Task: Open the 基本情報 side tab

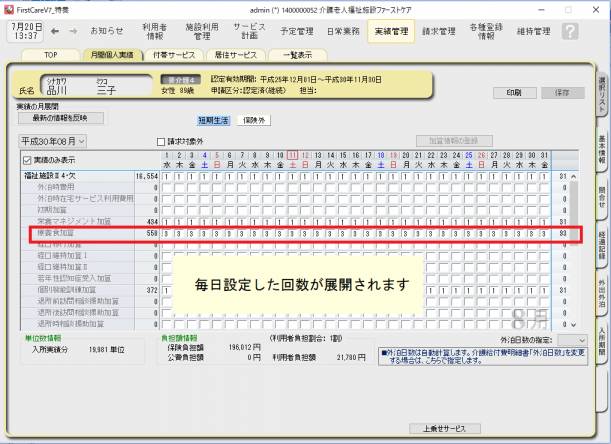Action: tap(602, 148)
